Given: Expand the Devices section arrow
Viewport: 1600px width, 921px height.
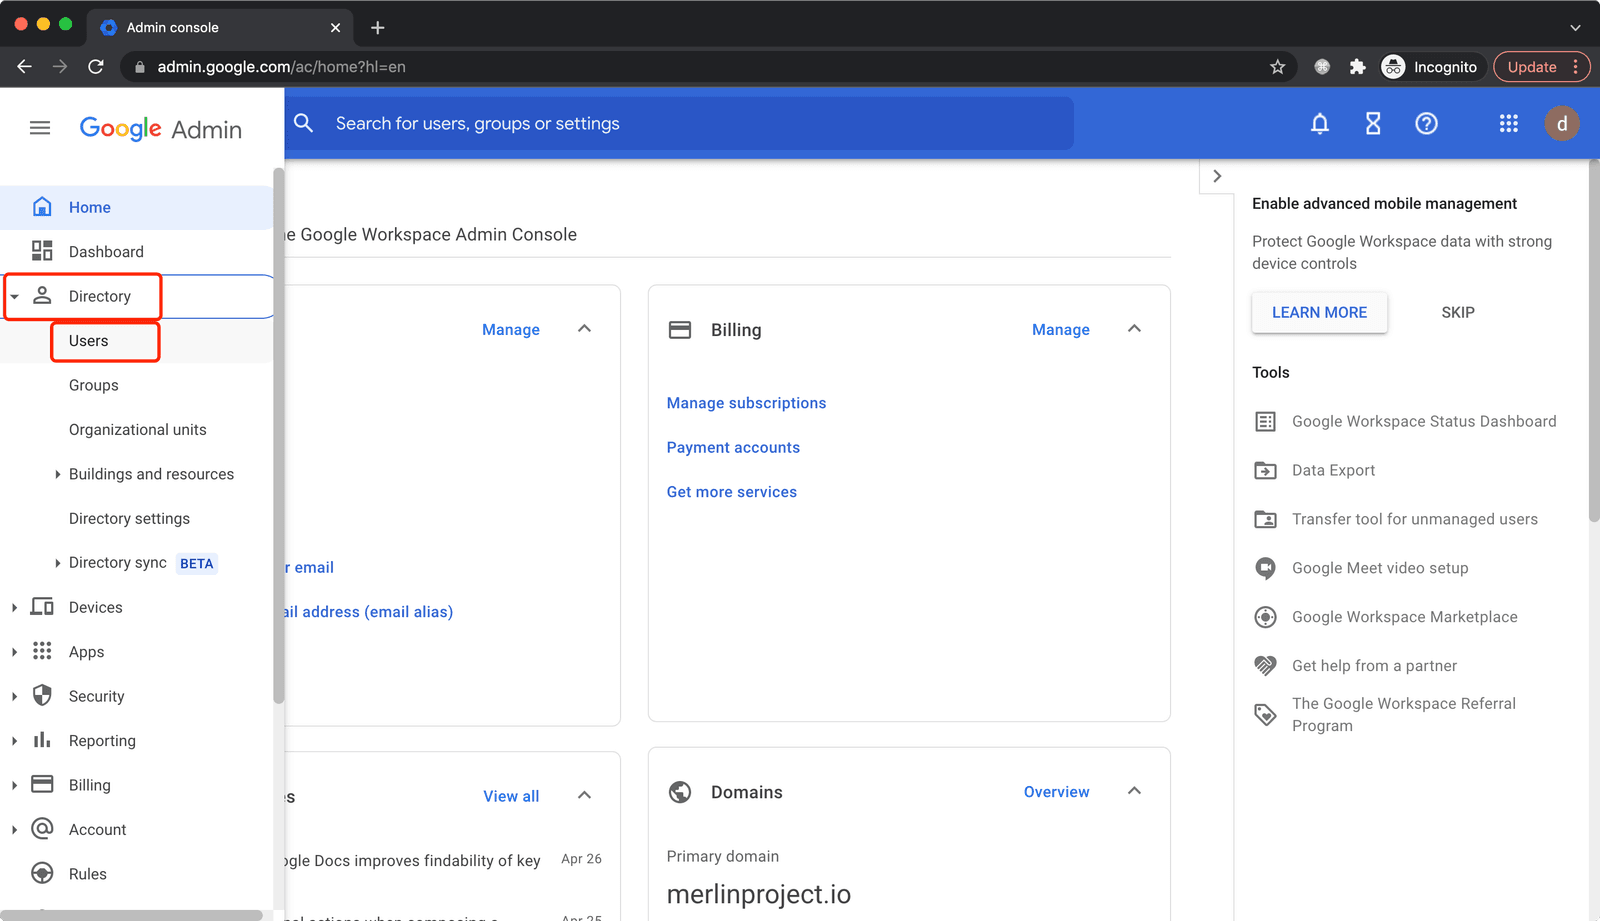Looking at the screenshot, I should 14,607.
